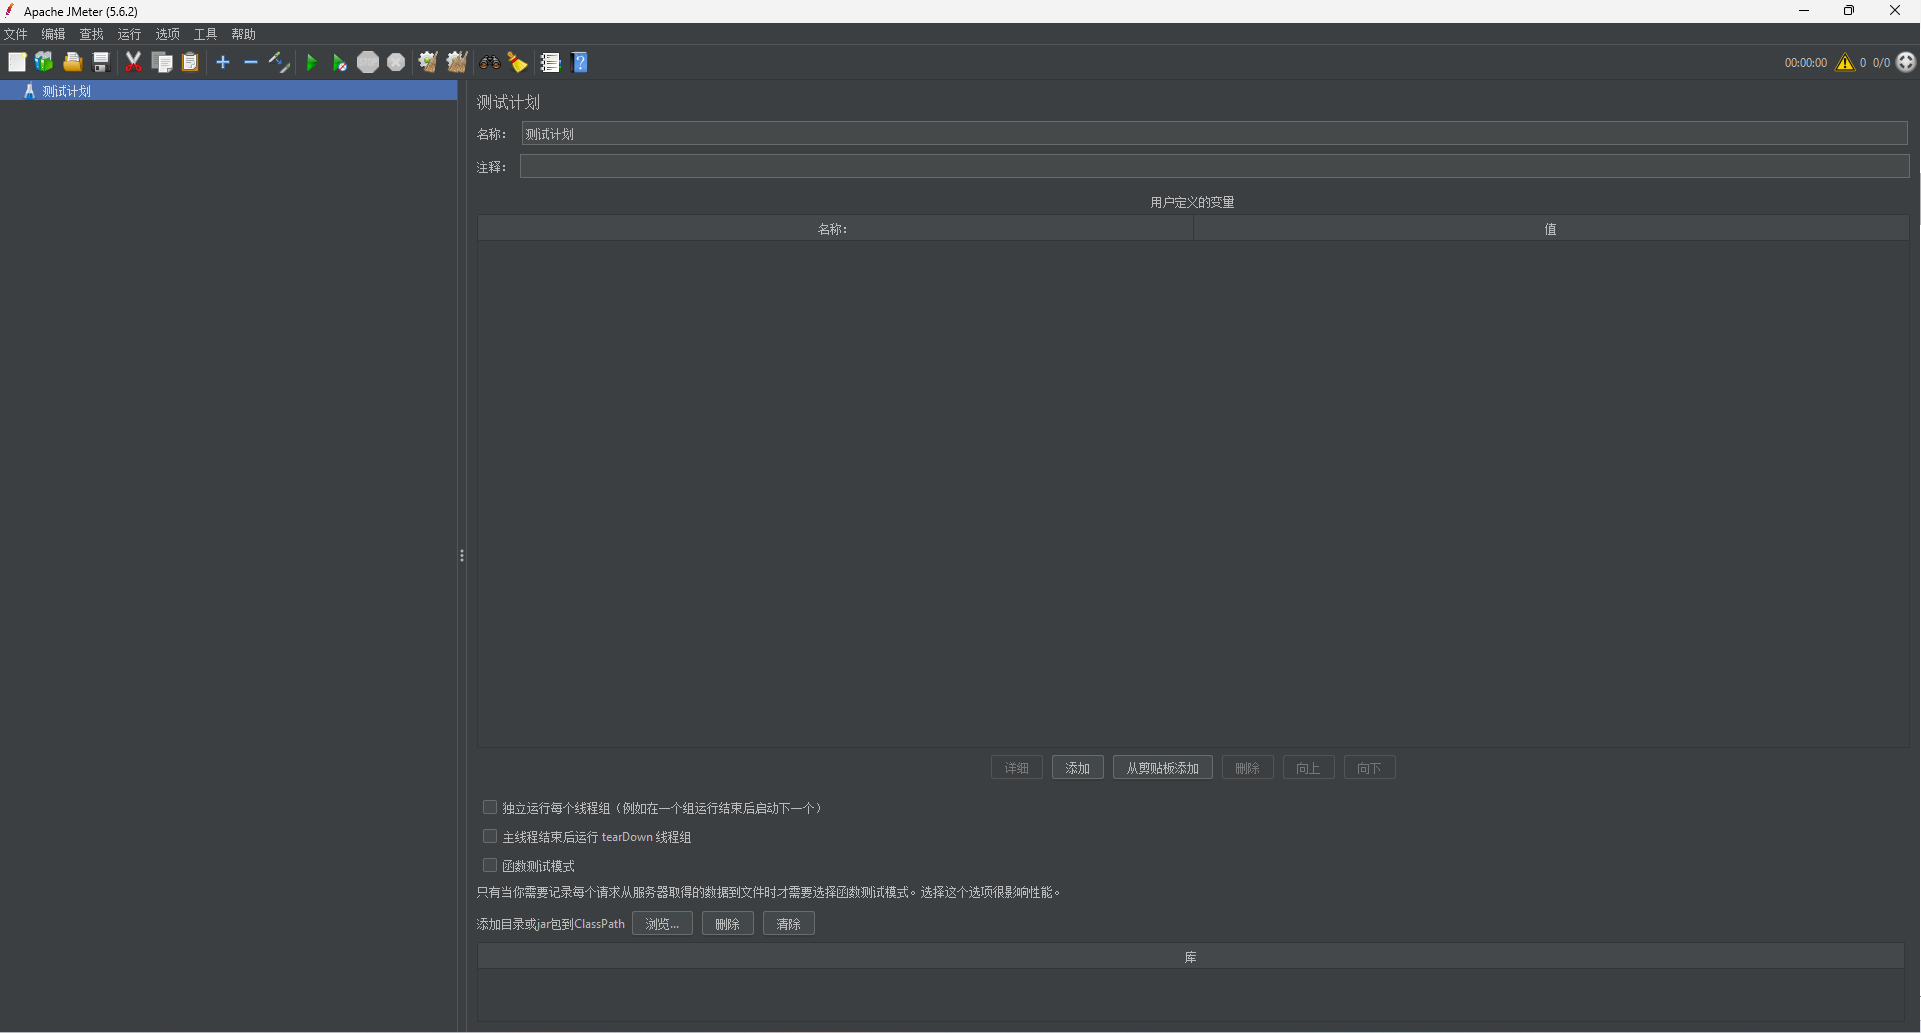1921x1033 pixels.
Task: Open Search with binoculars icon
Action: point(489,62)
